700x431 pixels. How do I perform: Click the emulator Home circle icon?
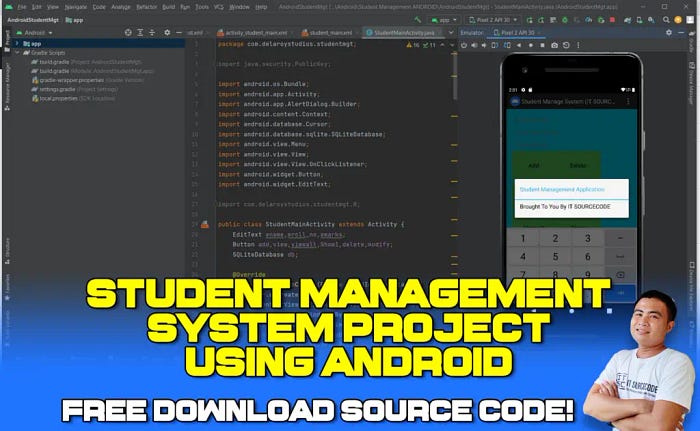[531, 45]
